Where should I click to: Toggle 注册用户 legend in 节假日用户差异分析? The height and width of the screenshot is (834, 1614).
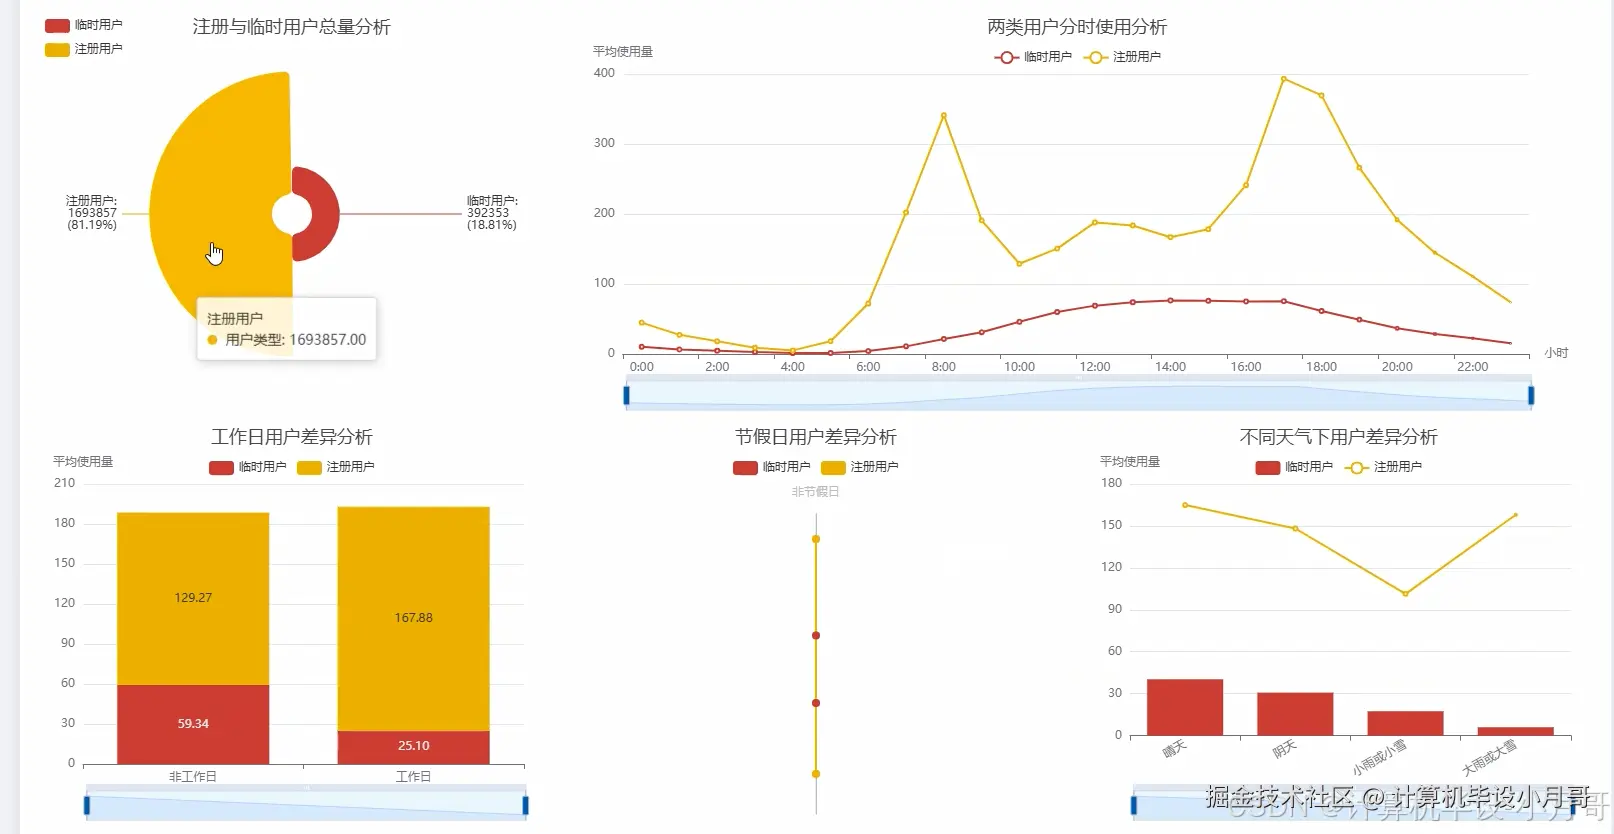tap(860, 467)
